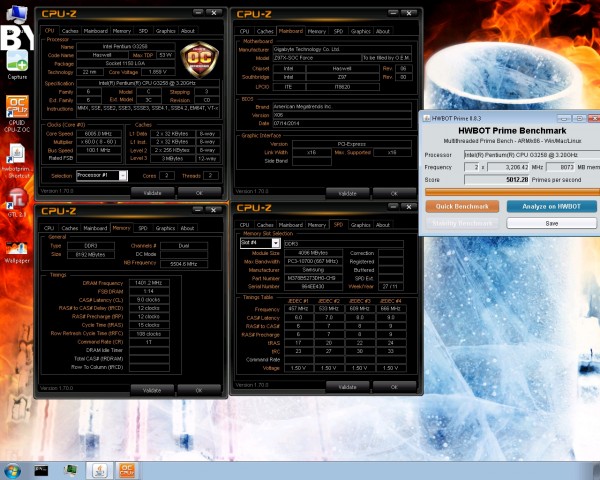This screenshot has width=600, height=480.
Task: Open the Windows Start menu orb
Action: tap(12, 470)
